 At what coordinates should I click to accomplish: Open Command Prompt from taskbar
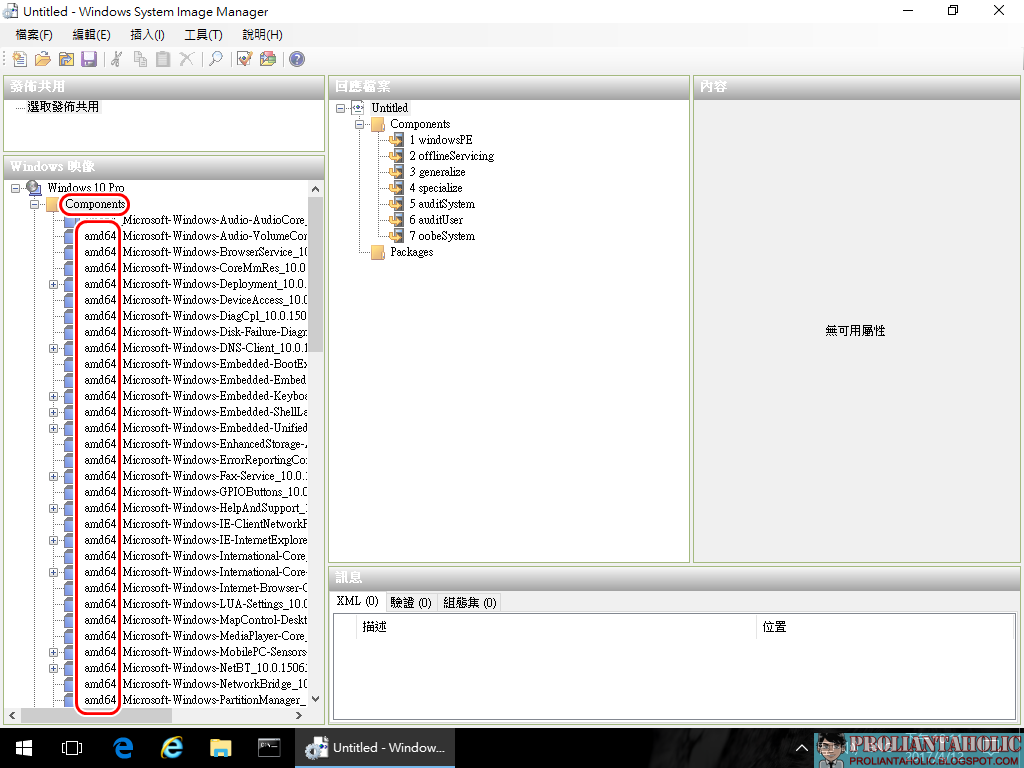[269, 748]
